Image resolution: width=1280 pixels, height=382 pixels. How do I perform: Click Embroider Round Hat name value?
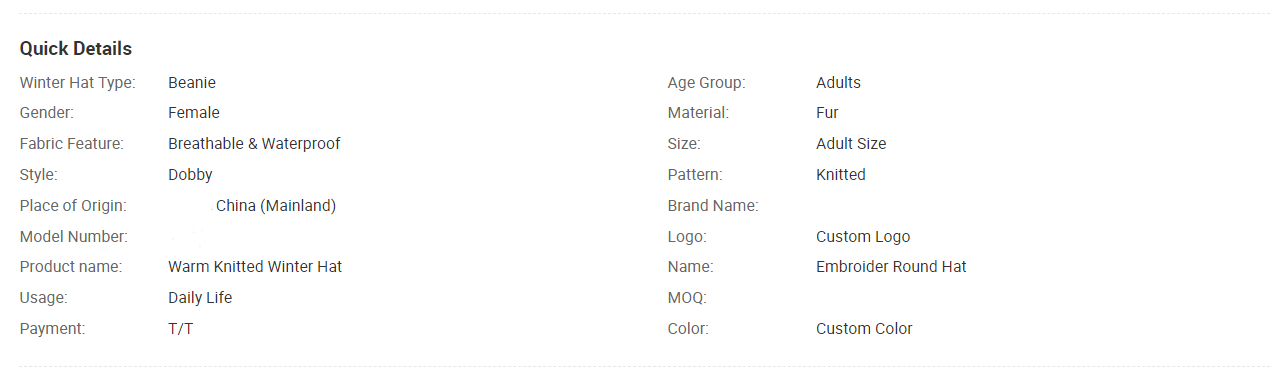click(891, 267)
